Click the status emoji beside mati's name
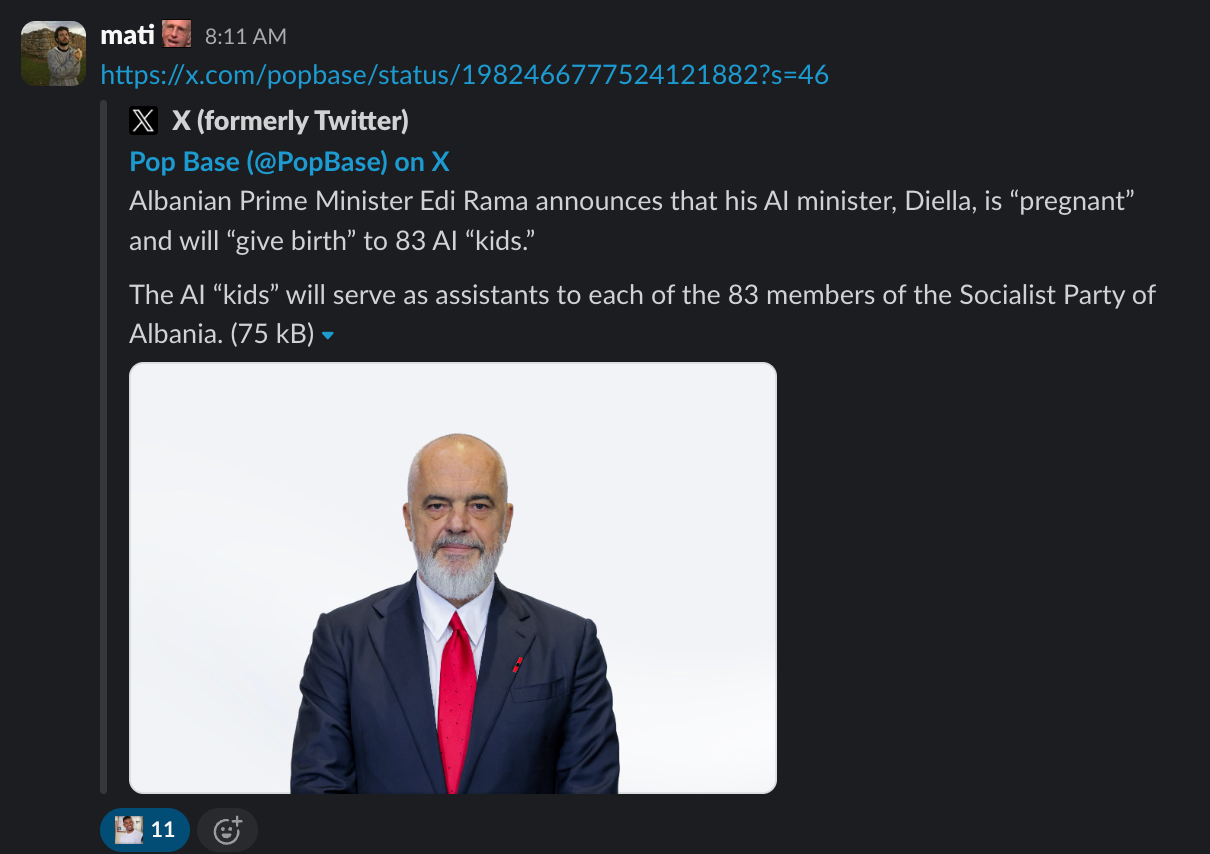 (176, 35)
